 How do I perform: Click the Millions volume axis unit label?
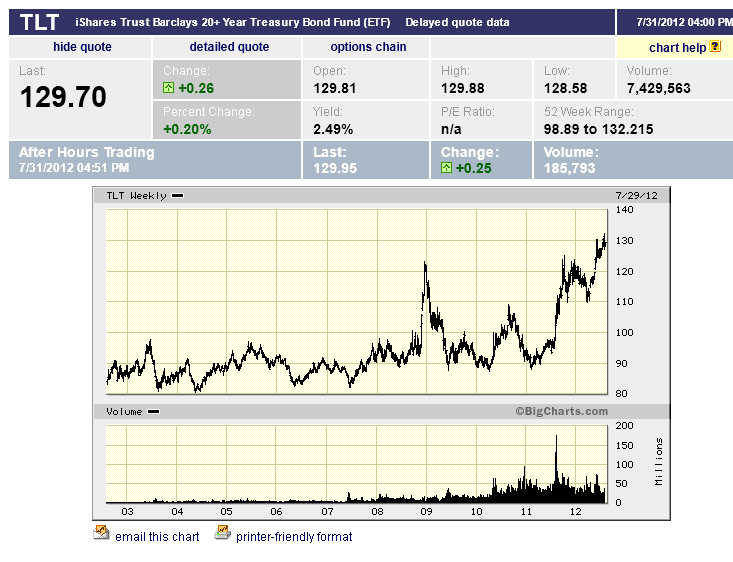coord(659,461)
